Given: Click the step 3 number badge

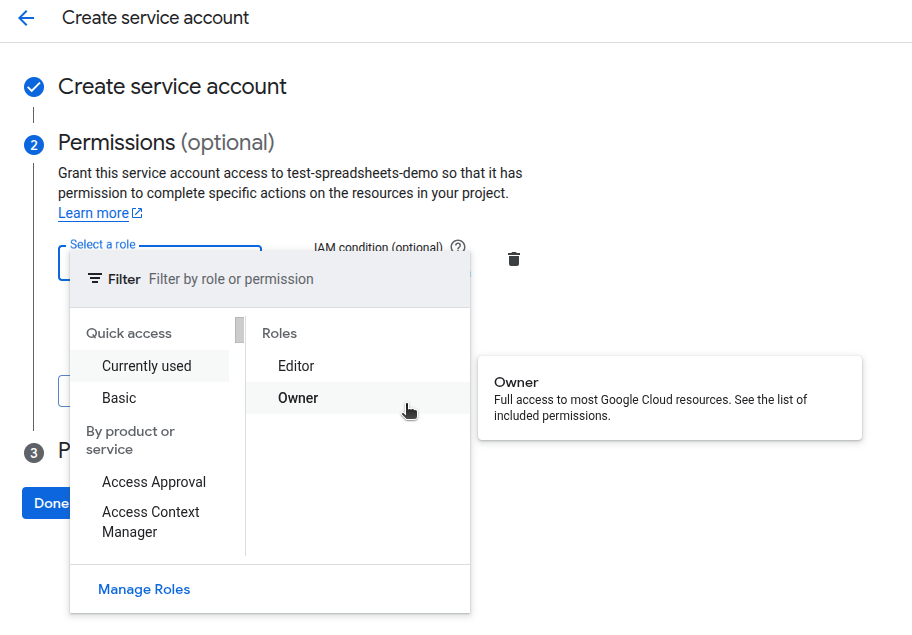Looking at the screenshot, I should [x=34, y=453].
